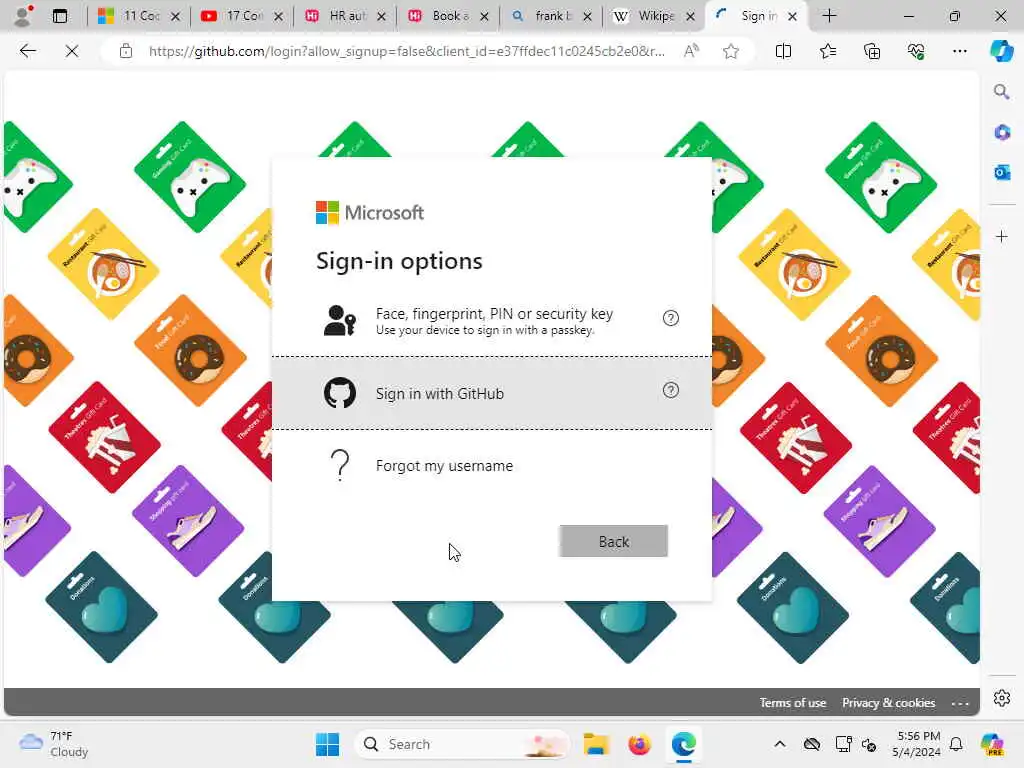1024x768 pixels.
Task: Open the weather widget showing 71°F Cloudy
Action: click(x=54, y=744)
